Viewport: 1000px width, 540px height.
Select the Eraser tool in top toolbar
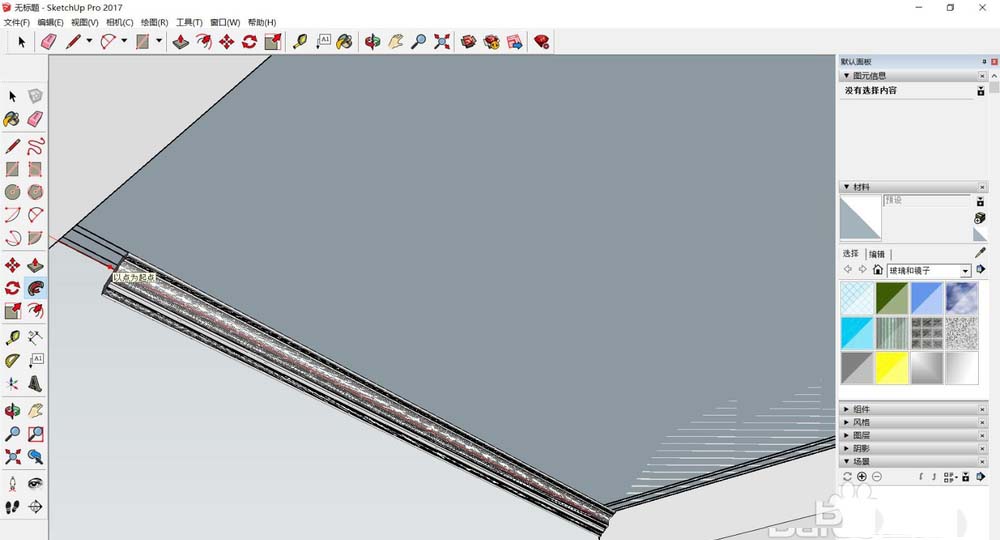tap(49, 42)
